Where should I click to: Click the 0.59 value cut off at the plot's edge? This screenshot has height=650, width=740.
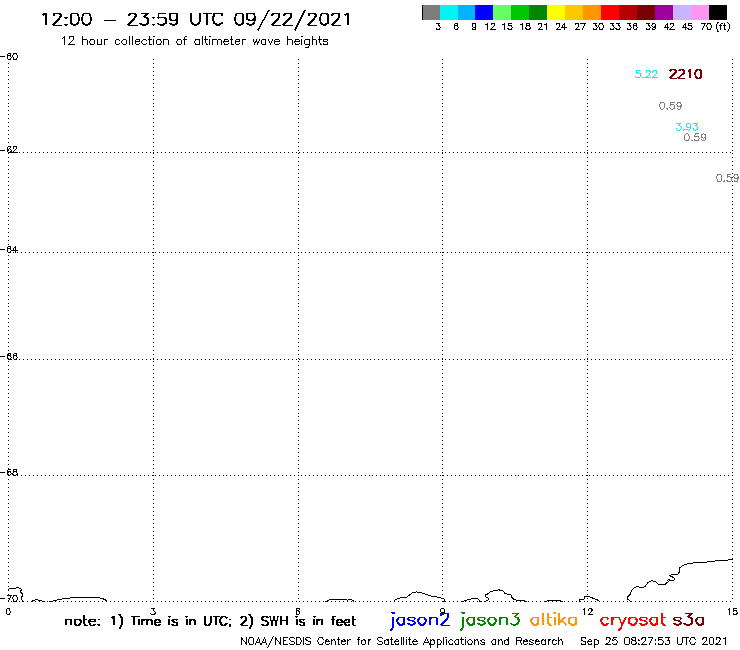pyautogui.click(x=727, y=178)
